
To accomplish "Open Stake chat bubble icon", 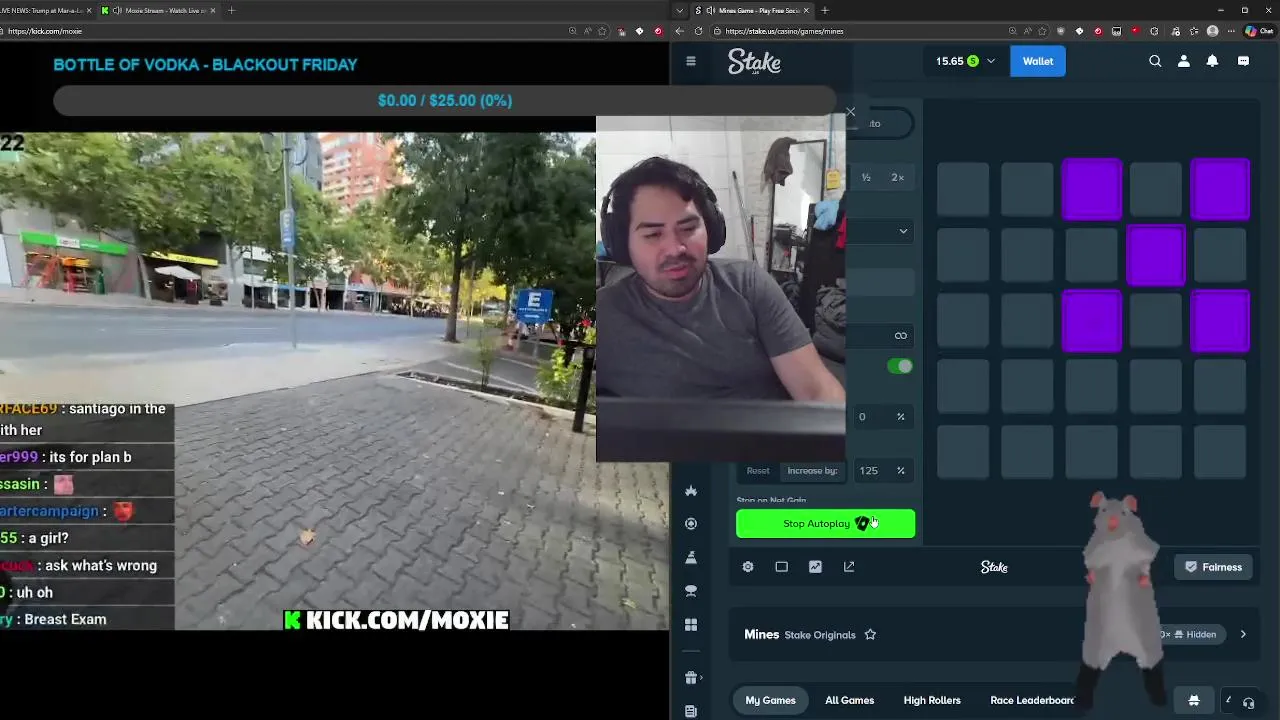I will click(1243, 61).
